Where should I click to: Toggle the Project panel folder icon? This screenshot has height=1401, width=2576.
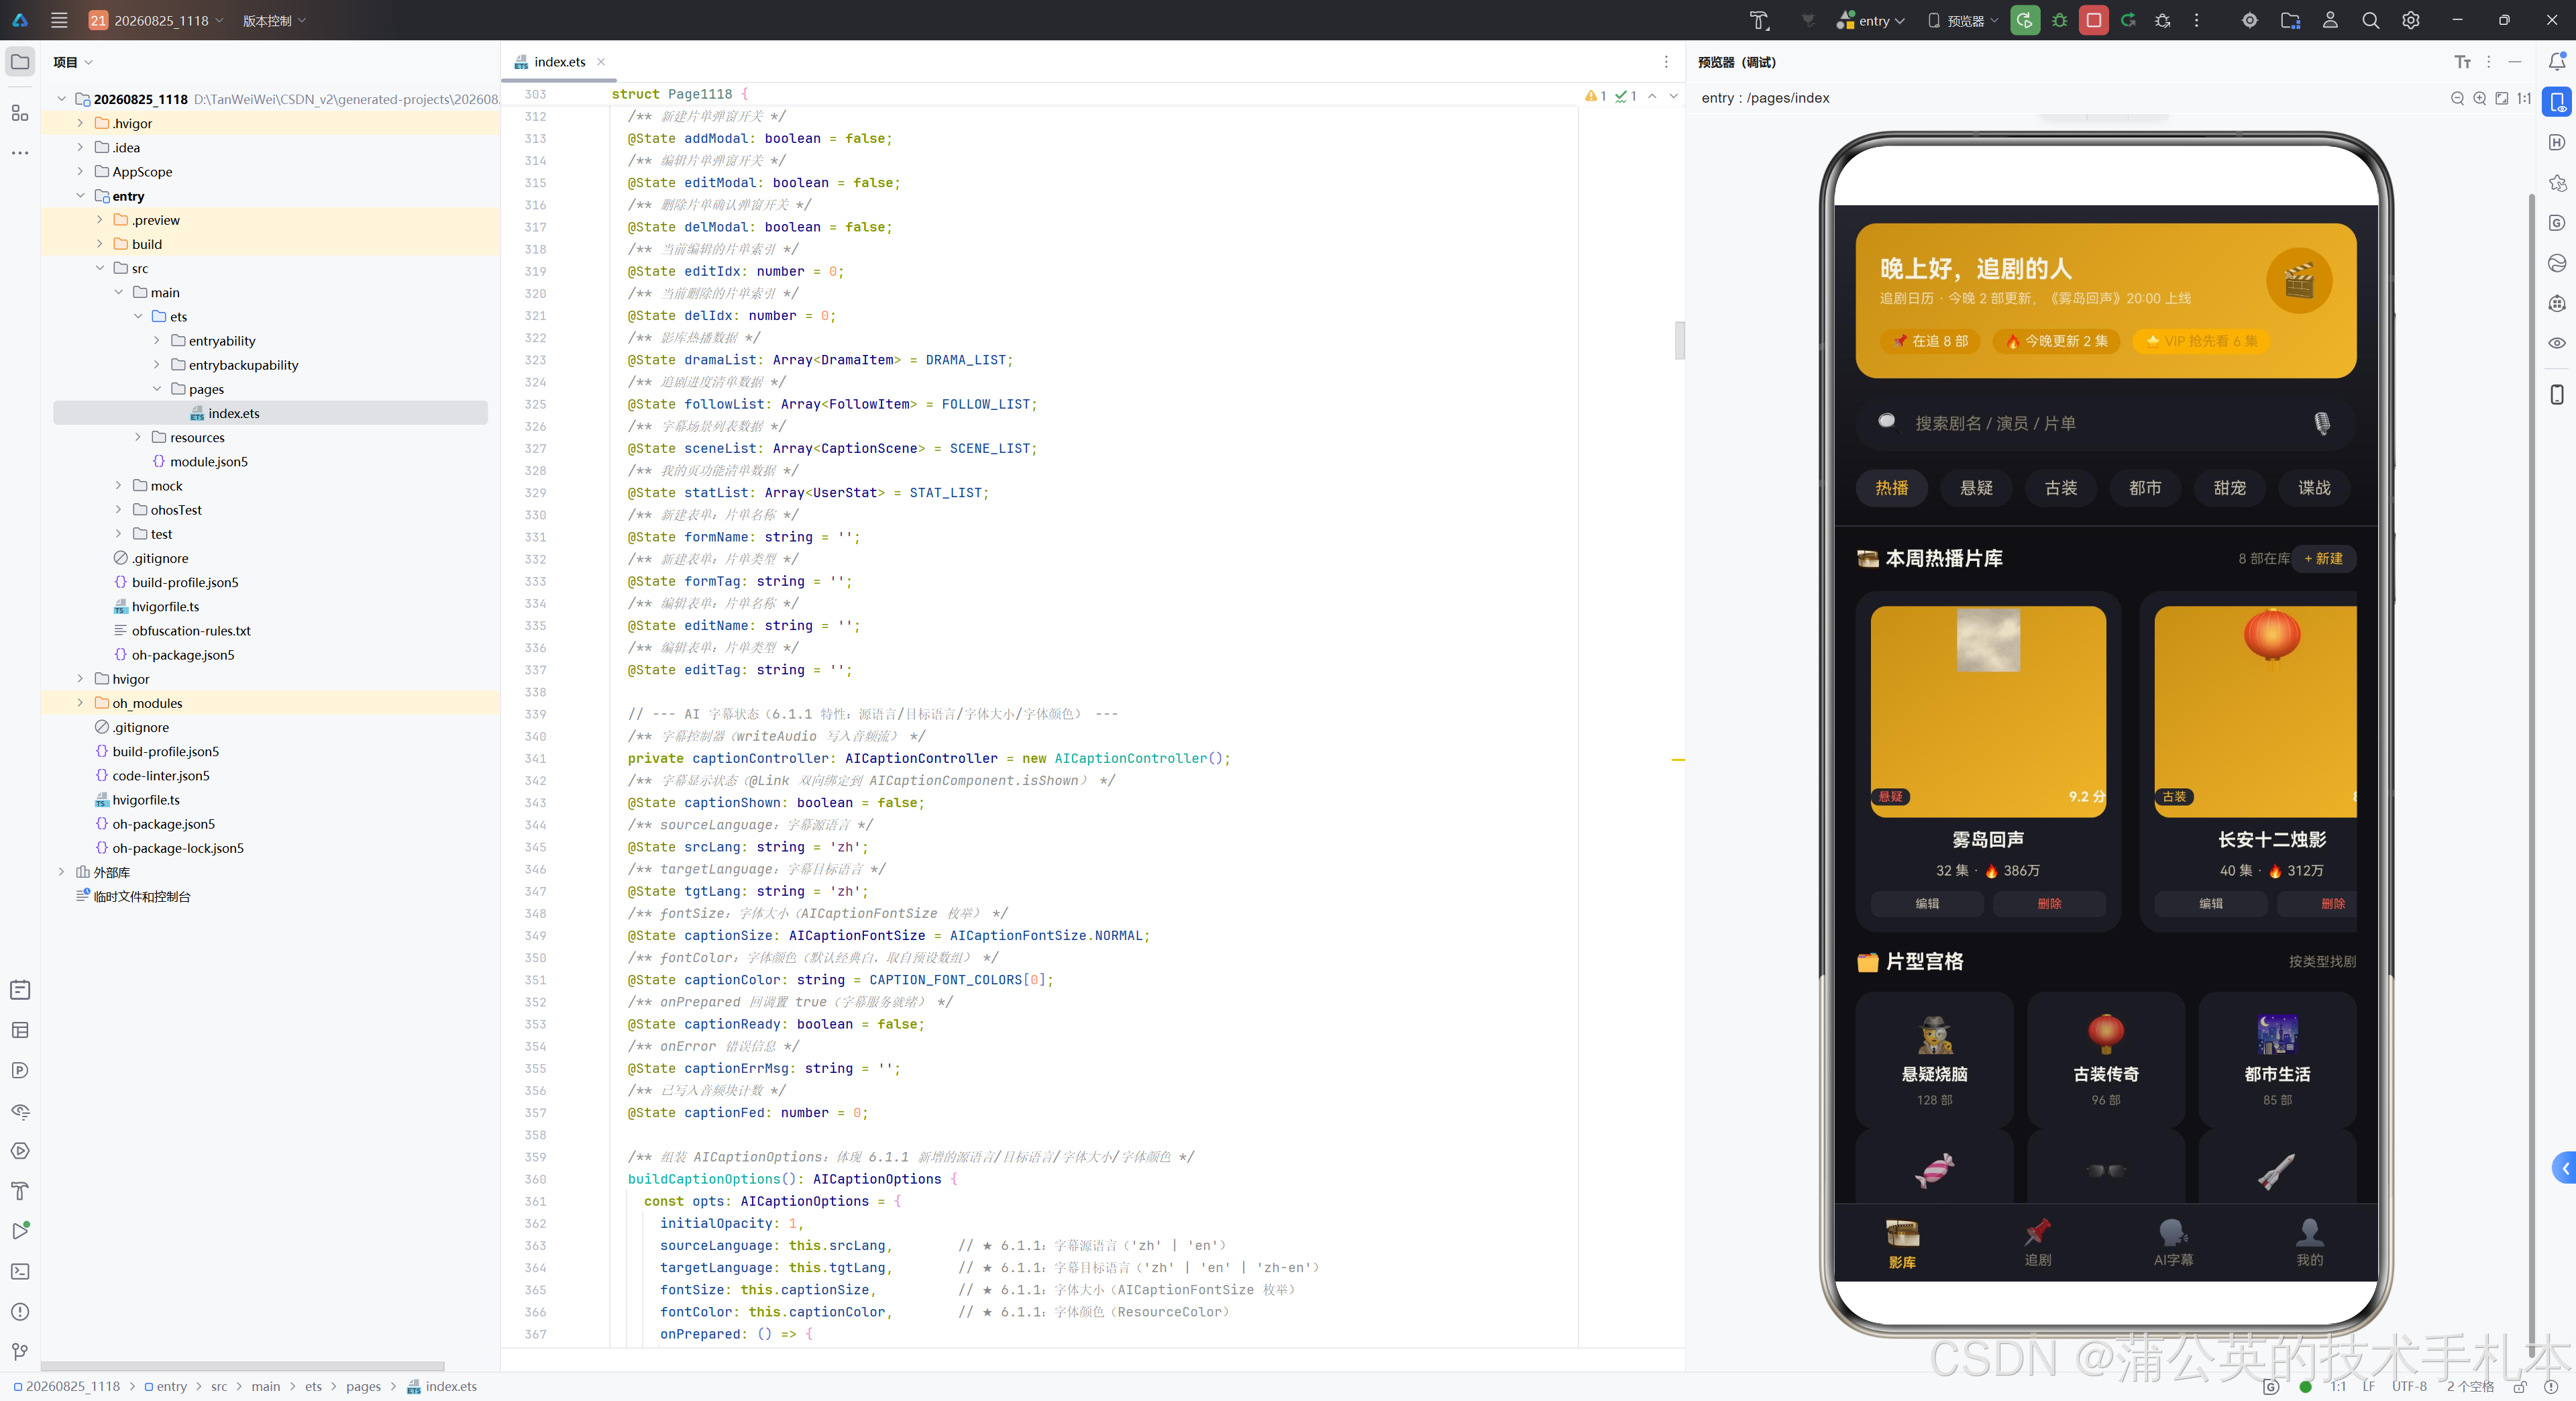click(20, 62)
